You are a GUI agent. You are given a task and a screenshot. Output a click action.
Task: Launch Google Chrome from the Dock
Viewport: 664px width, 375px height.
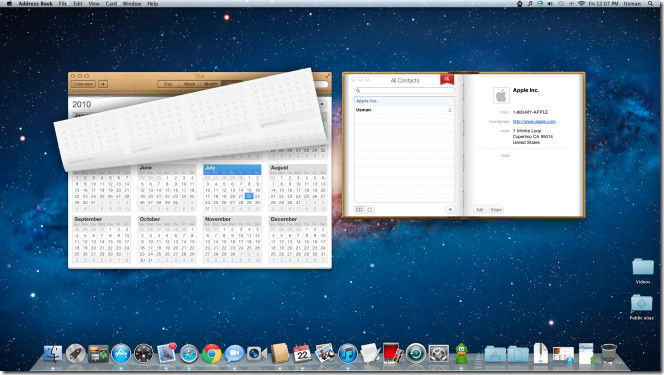(x=211, y=353)
